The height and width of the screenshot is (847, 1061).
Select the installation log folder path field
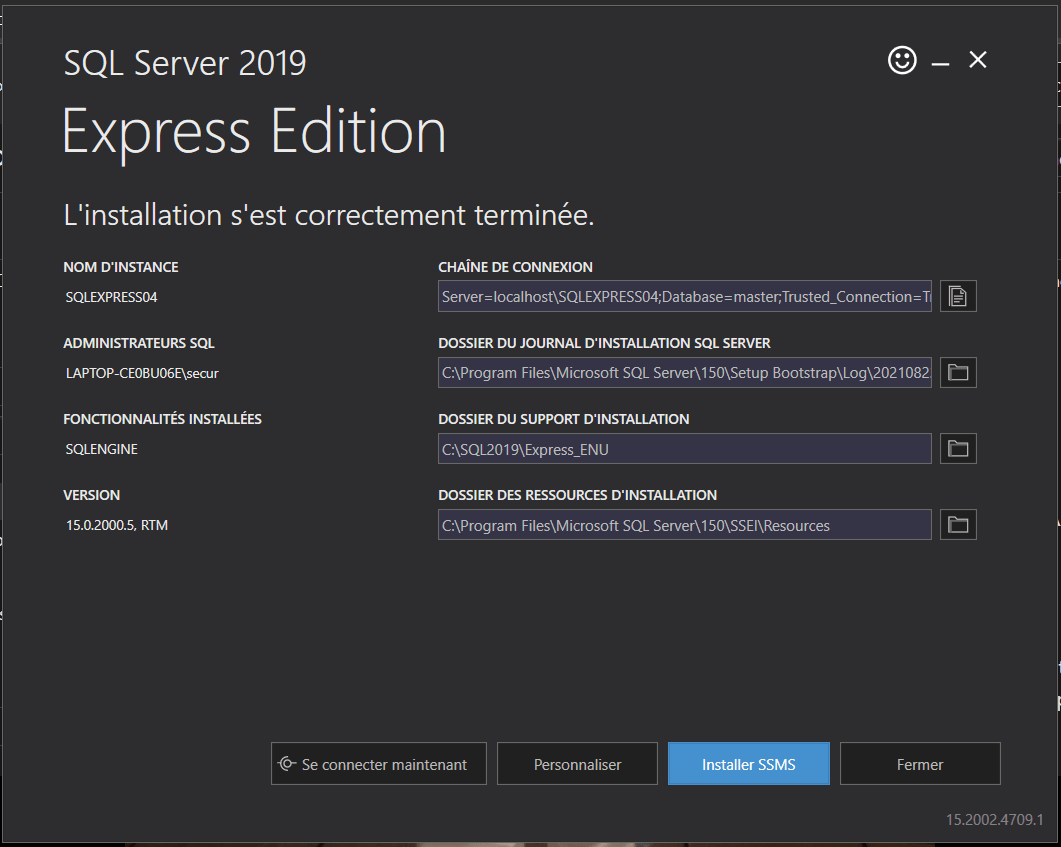point(685,373)
